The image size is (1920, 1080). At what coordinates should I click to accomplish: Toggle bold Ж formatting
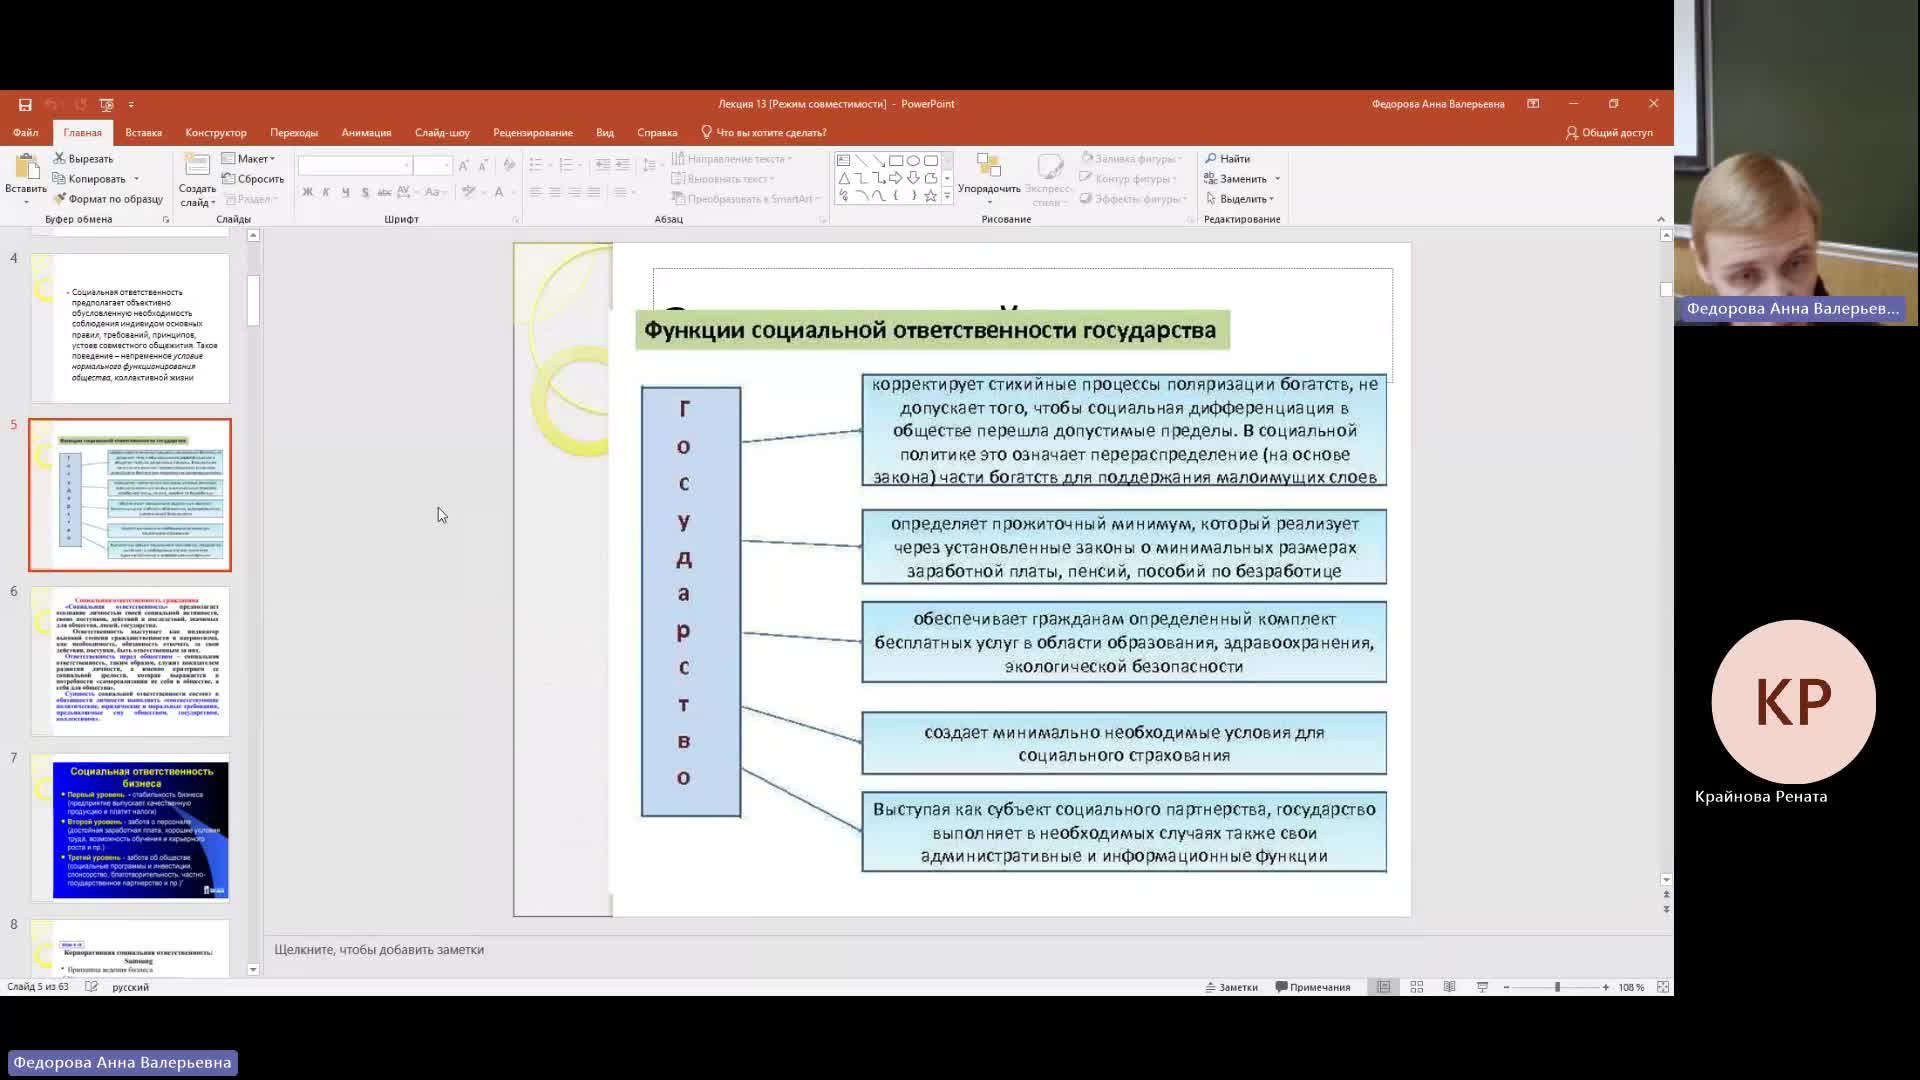307,192
